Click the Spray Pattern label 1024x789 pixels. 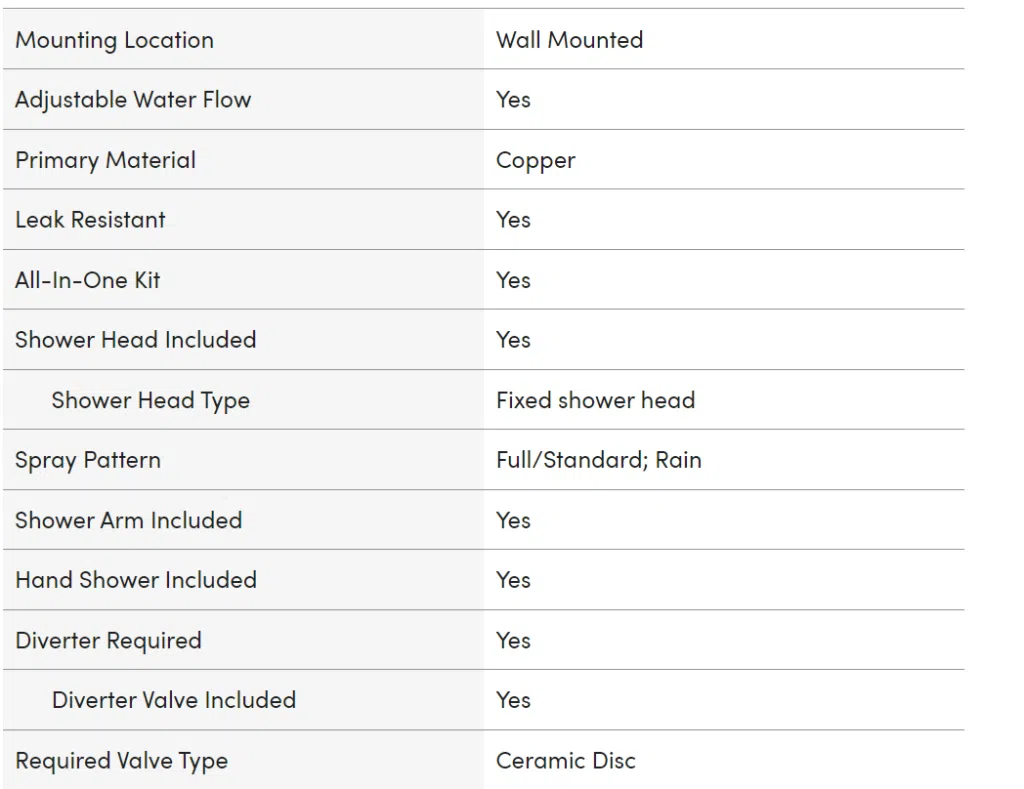[x=88, y=461]
